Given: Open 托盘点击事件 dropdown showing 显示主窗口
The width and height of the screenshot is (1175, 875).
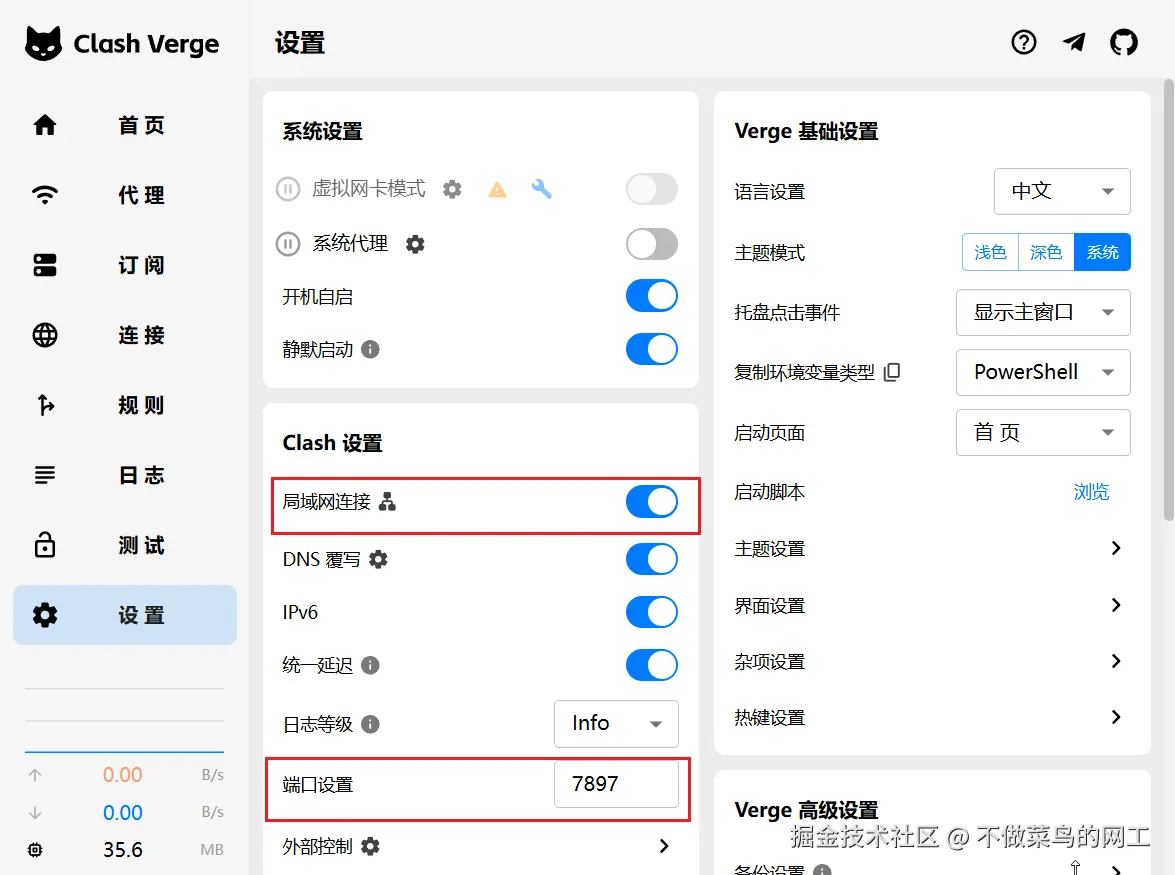Looking at the screenshot, I should [x=1043, y=312].
